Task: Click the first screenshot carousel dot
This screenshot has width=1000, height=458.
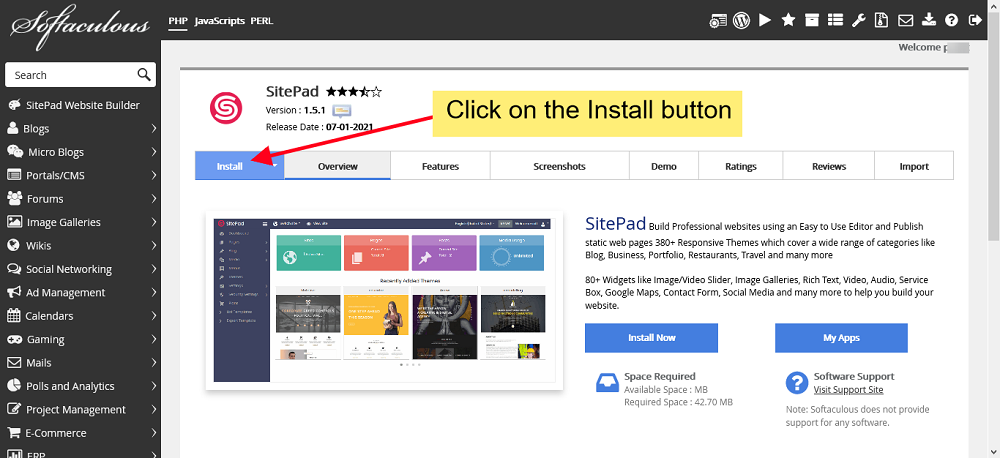Action: (x=401, y=365)
